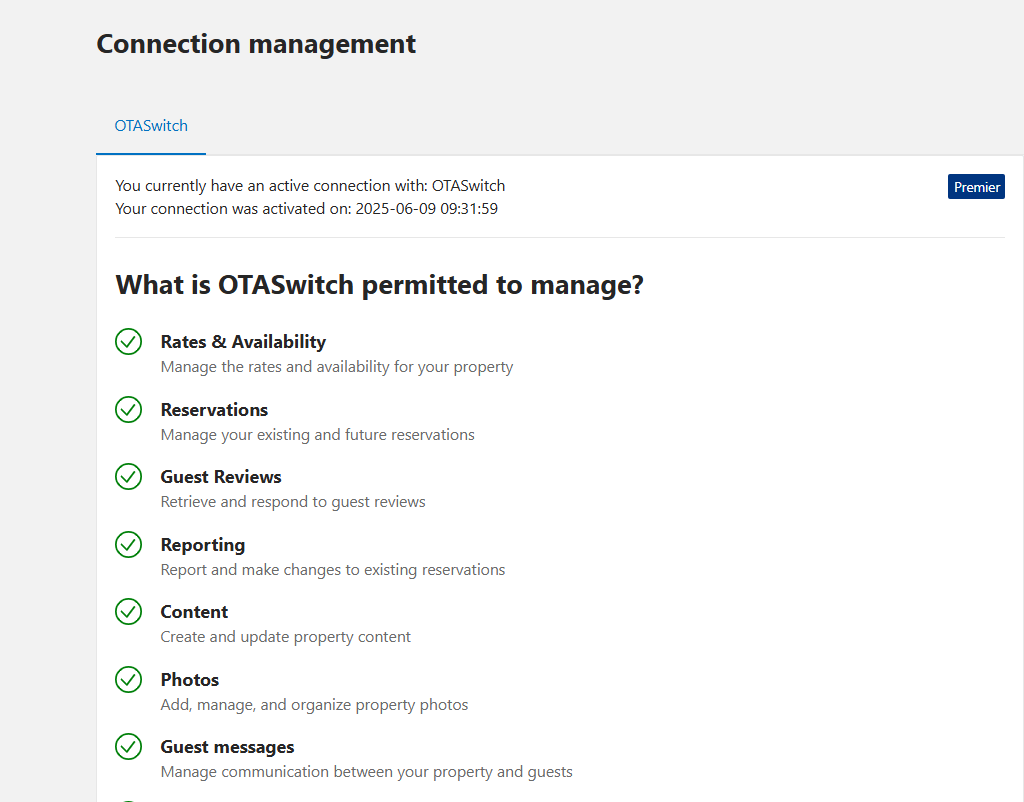Click the Content permission heading
This screenshot has width=1024, height=802.
tap(194, 612)
